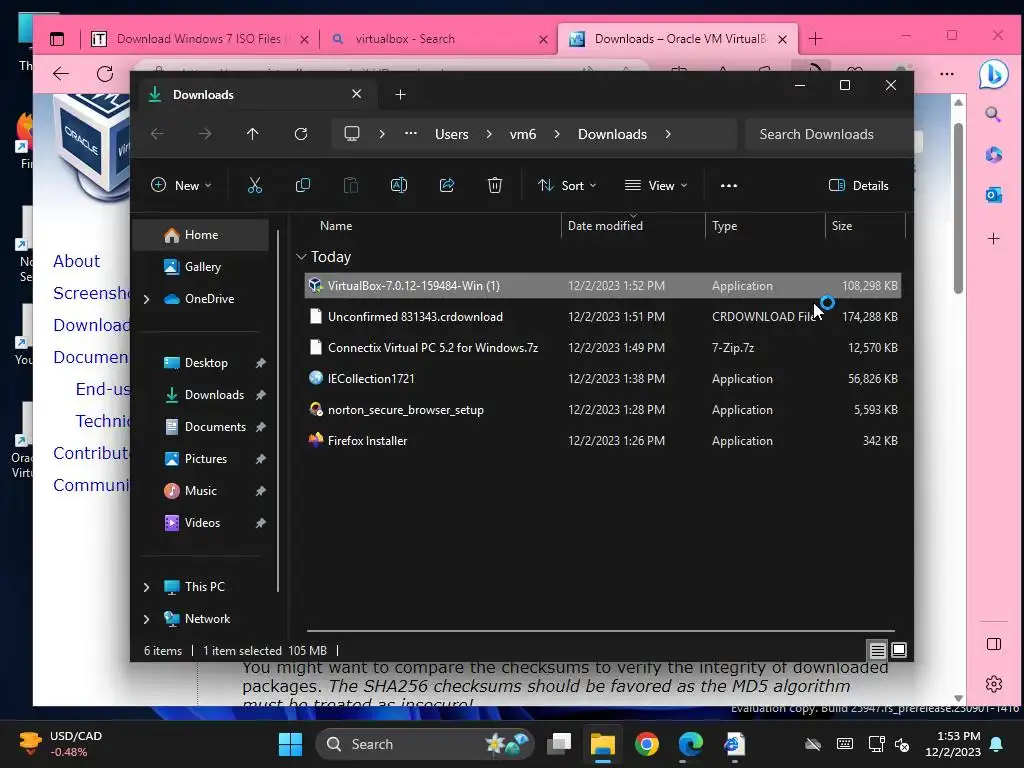
Task: Click the taskbar Search box
Action: (424, 744)
